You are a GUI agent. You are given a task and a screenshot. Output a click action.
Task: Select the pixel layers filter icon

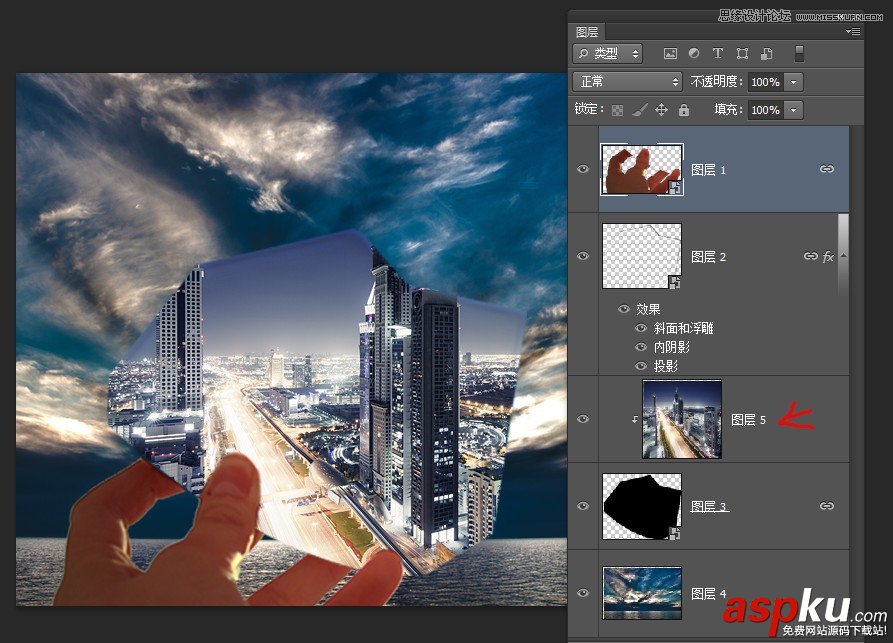pos(672,53)
